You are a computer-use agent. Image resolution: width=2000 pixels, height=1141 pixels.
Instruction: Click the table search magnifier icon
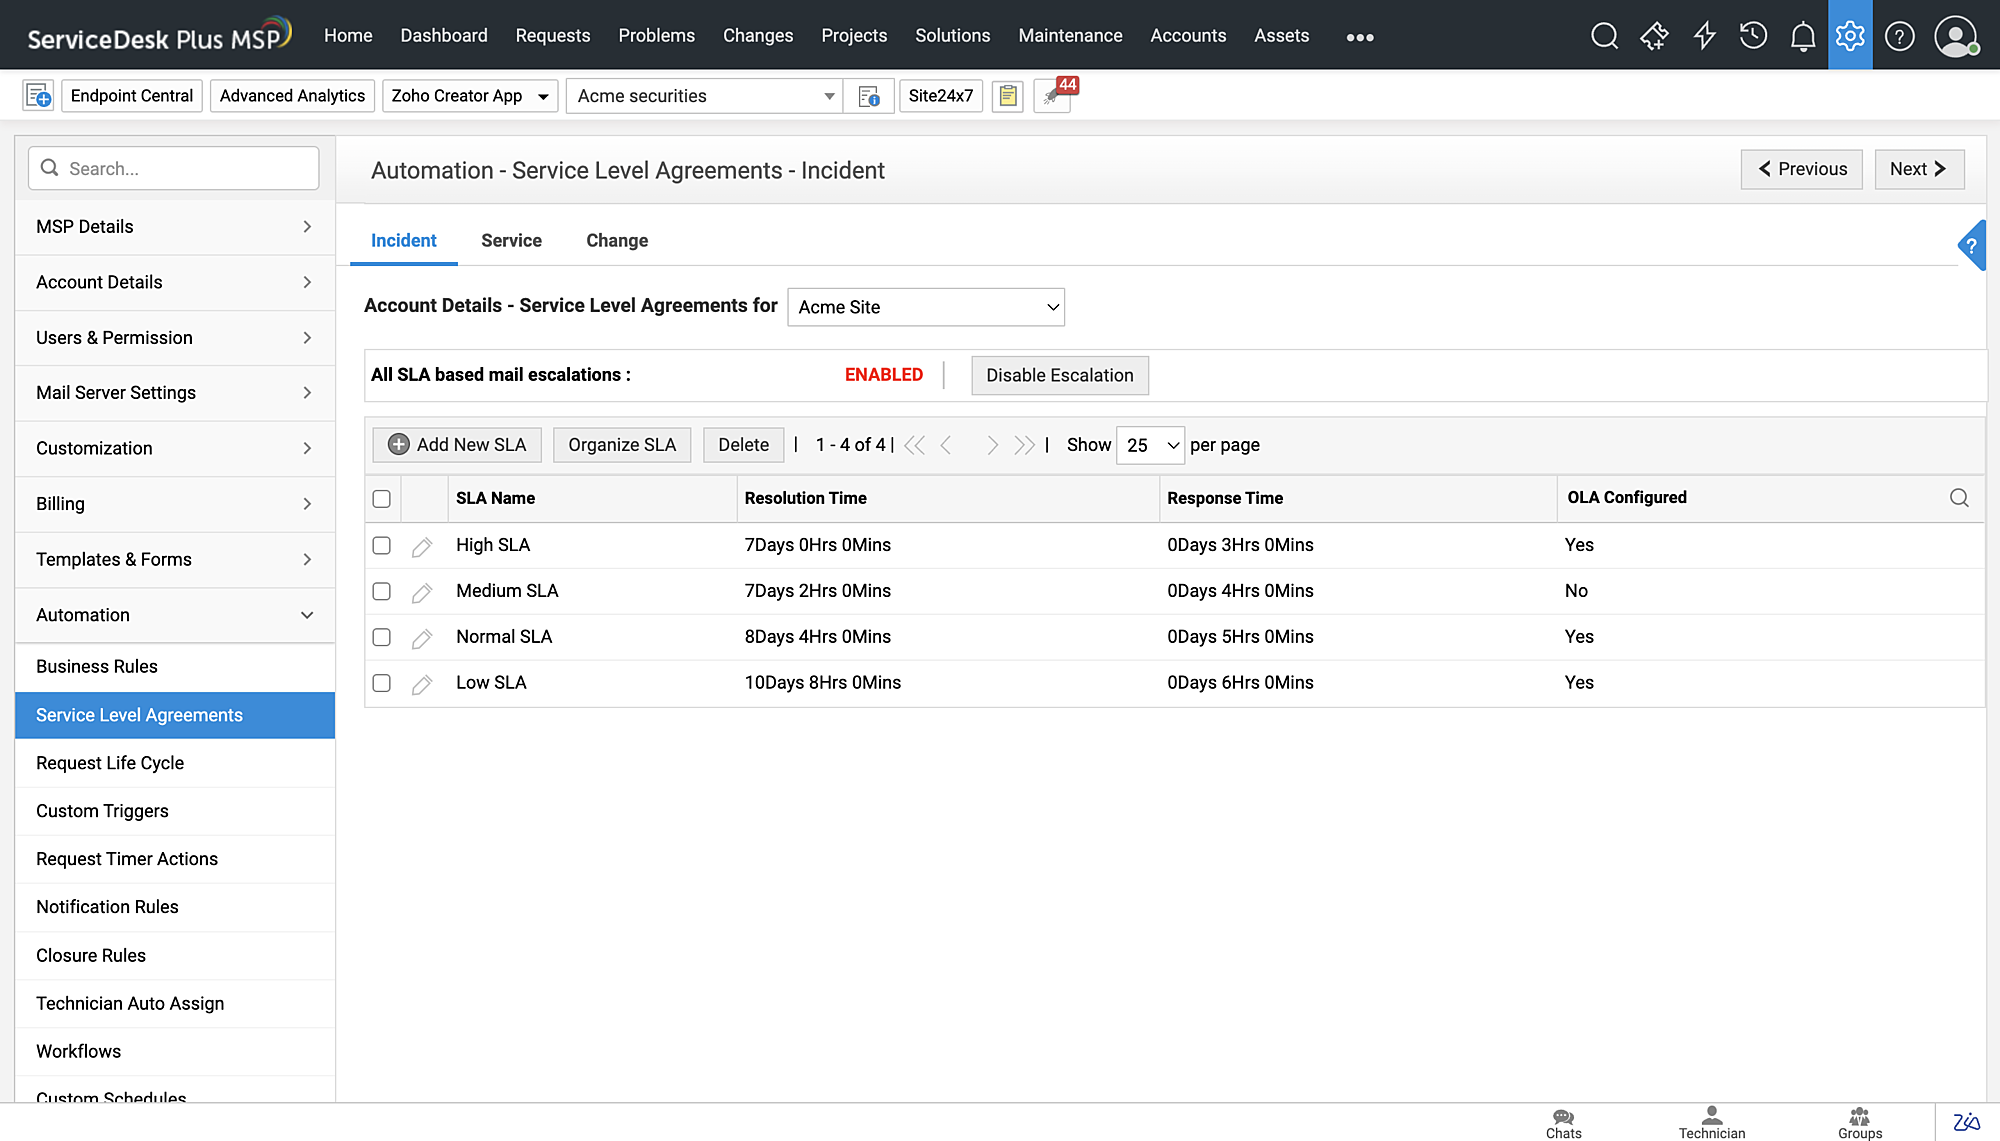[x=1959, y=498]
